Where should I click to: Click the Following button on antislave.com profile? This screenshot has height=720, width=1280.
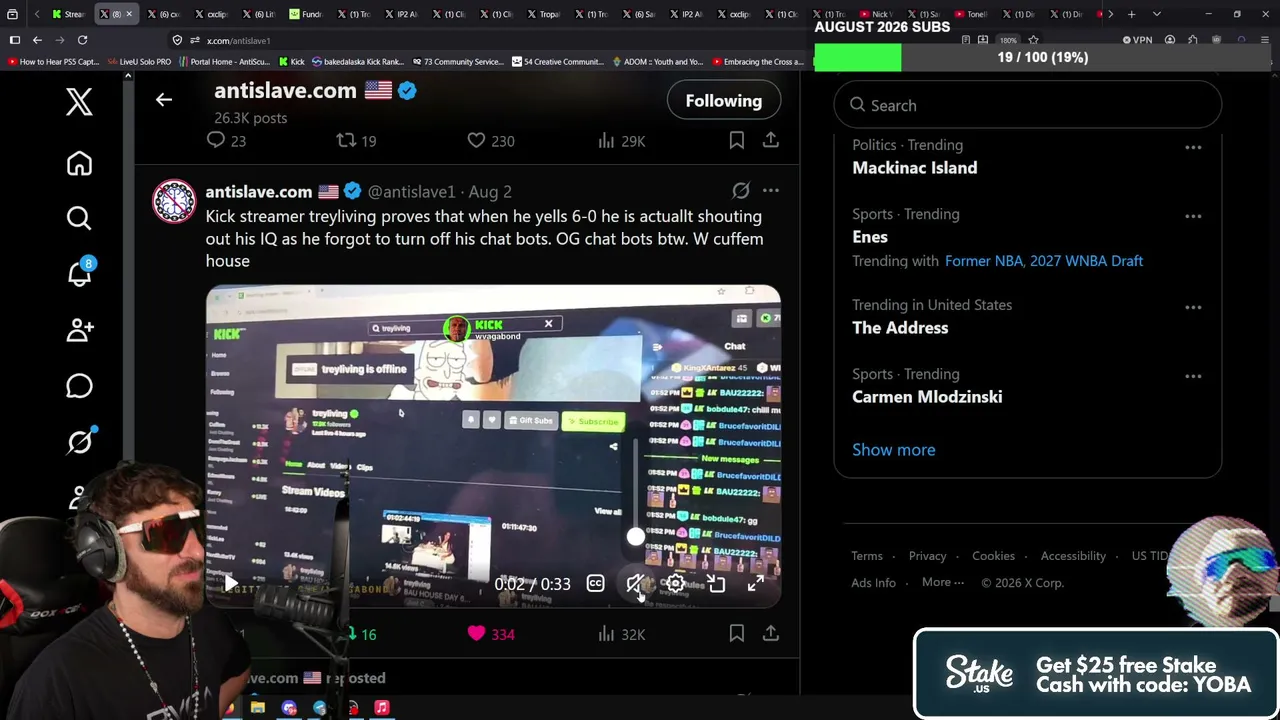pyautogui.click(x=724, y=100)
